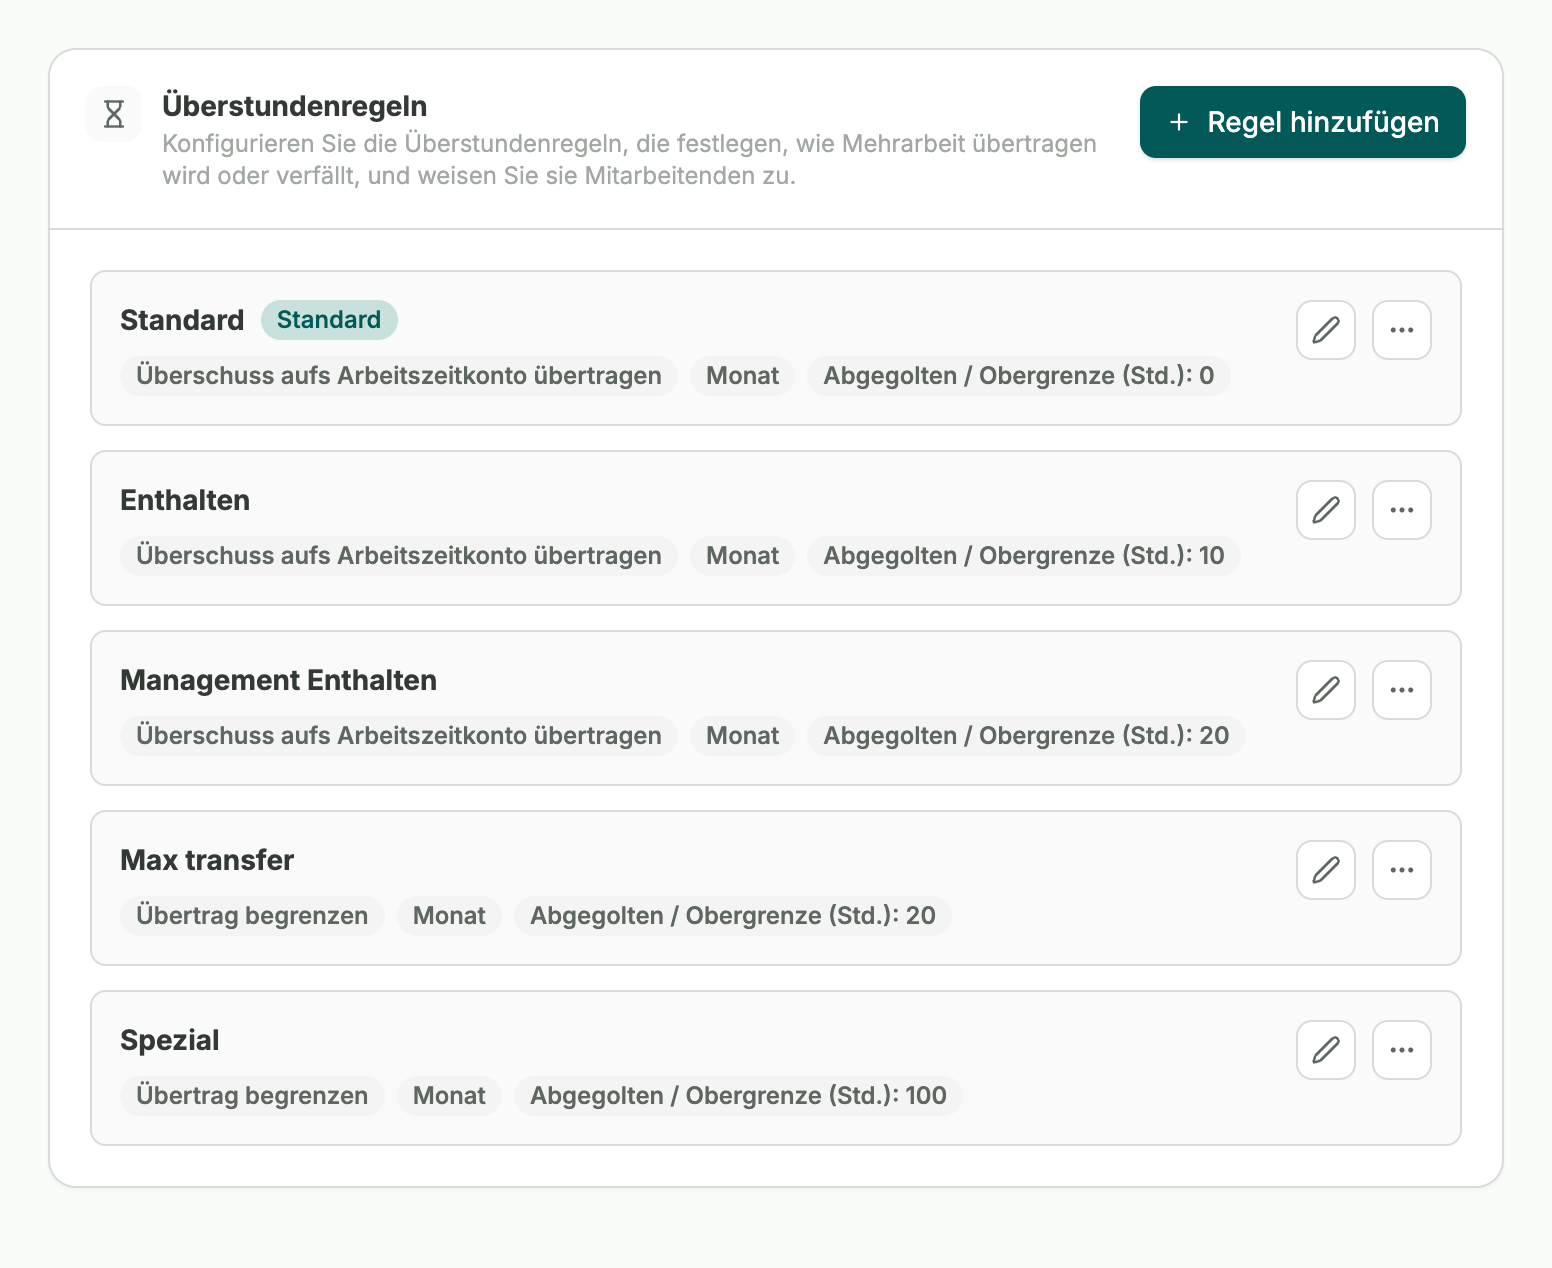Click Übertrag begrenzen tag in Spezial
The height and width of the screenshot is (1268, 1552).
tap(252, 1096)
